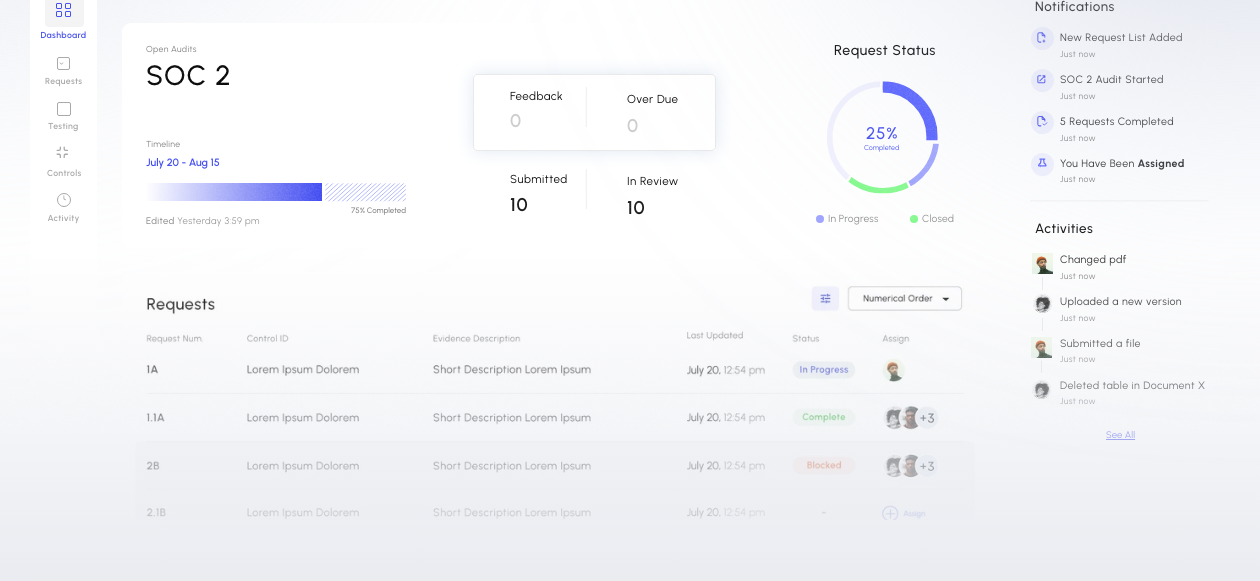1260x581 pixels.
Task: Click the plus Assign icon in row 2.1B
Action: (x=890, y=513)
